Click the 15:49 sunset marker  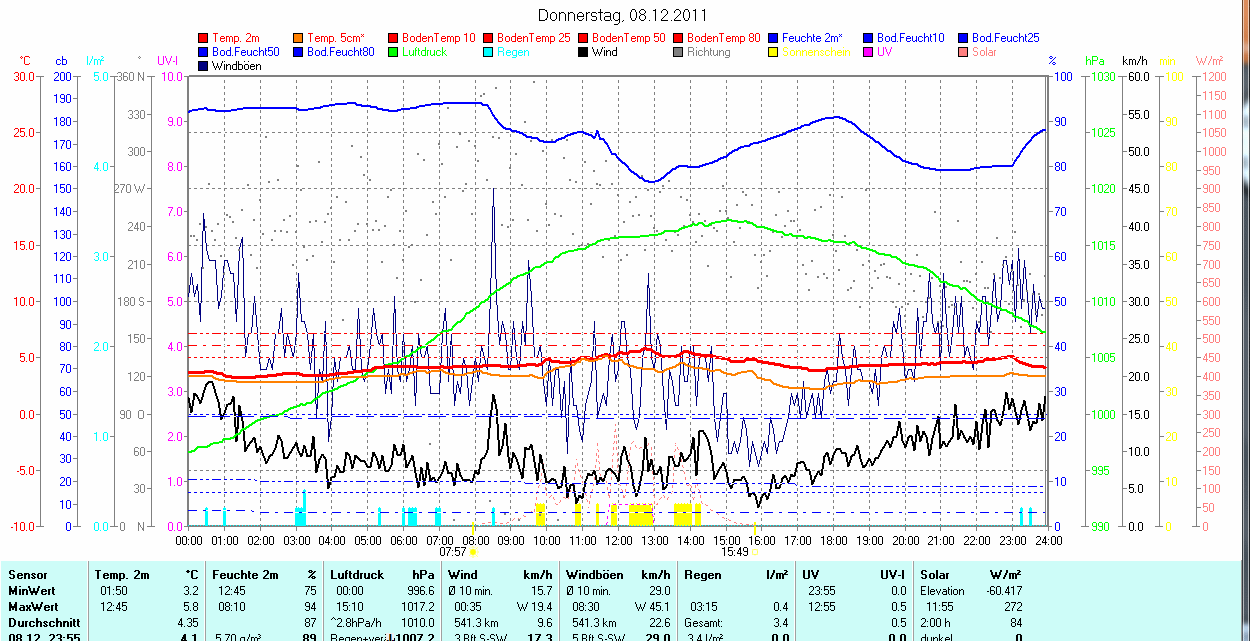(x=735, y=551)
